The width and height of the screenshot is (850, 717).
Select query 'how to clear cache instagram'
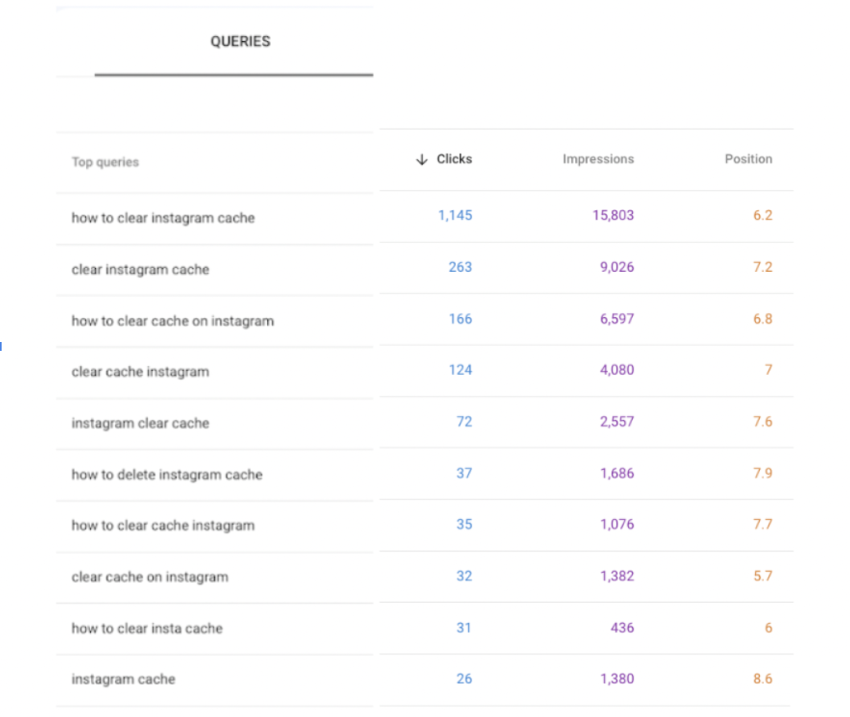[x=163, y=526]
